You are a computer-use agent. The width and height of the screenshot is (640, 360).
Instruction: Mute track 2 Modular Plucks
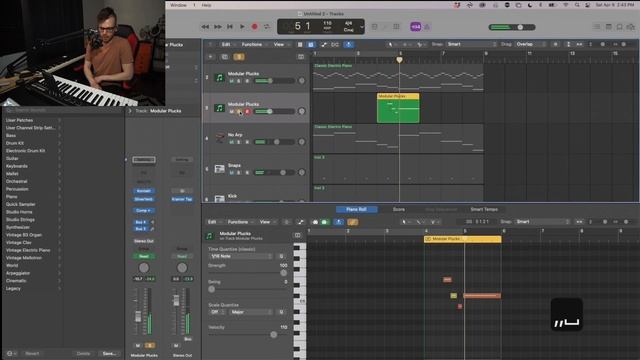click(231, 81)
